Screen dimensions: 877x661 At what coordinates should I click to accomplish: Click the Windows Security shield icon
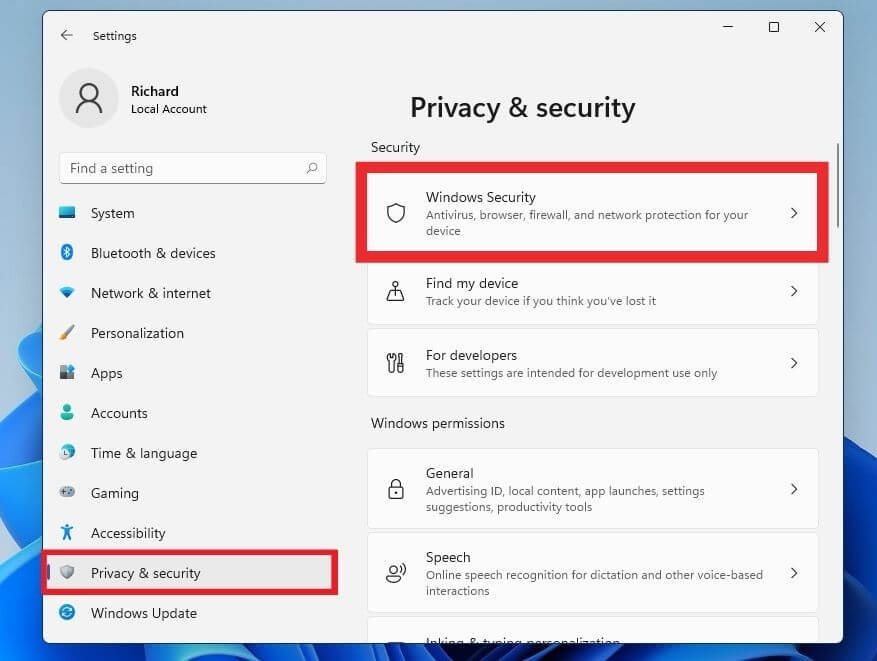point(396,213)
